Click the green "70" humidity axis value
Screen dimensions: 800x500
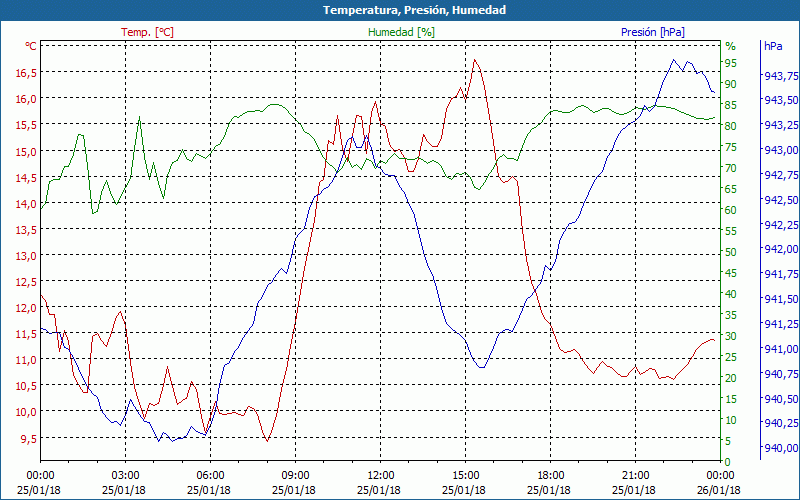(x=731, y=168)
